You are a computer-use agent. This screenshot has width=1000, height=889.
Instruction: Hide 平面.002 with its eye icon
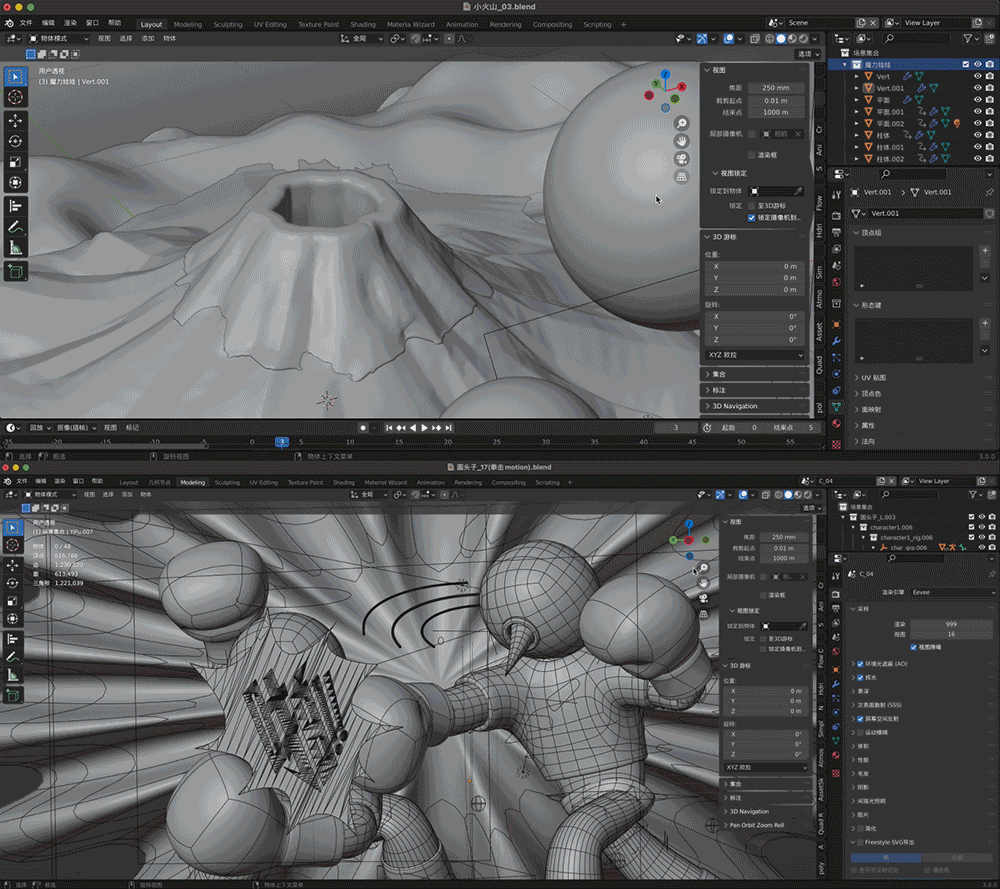tap(978, 124)
